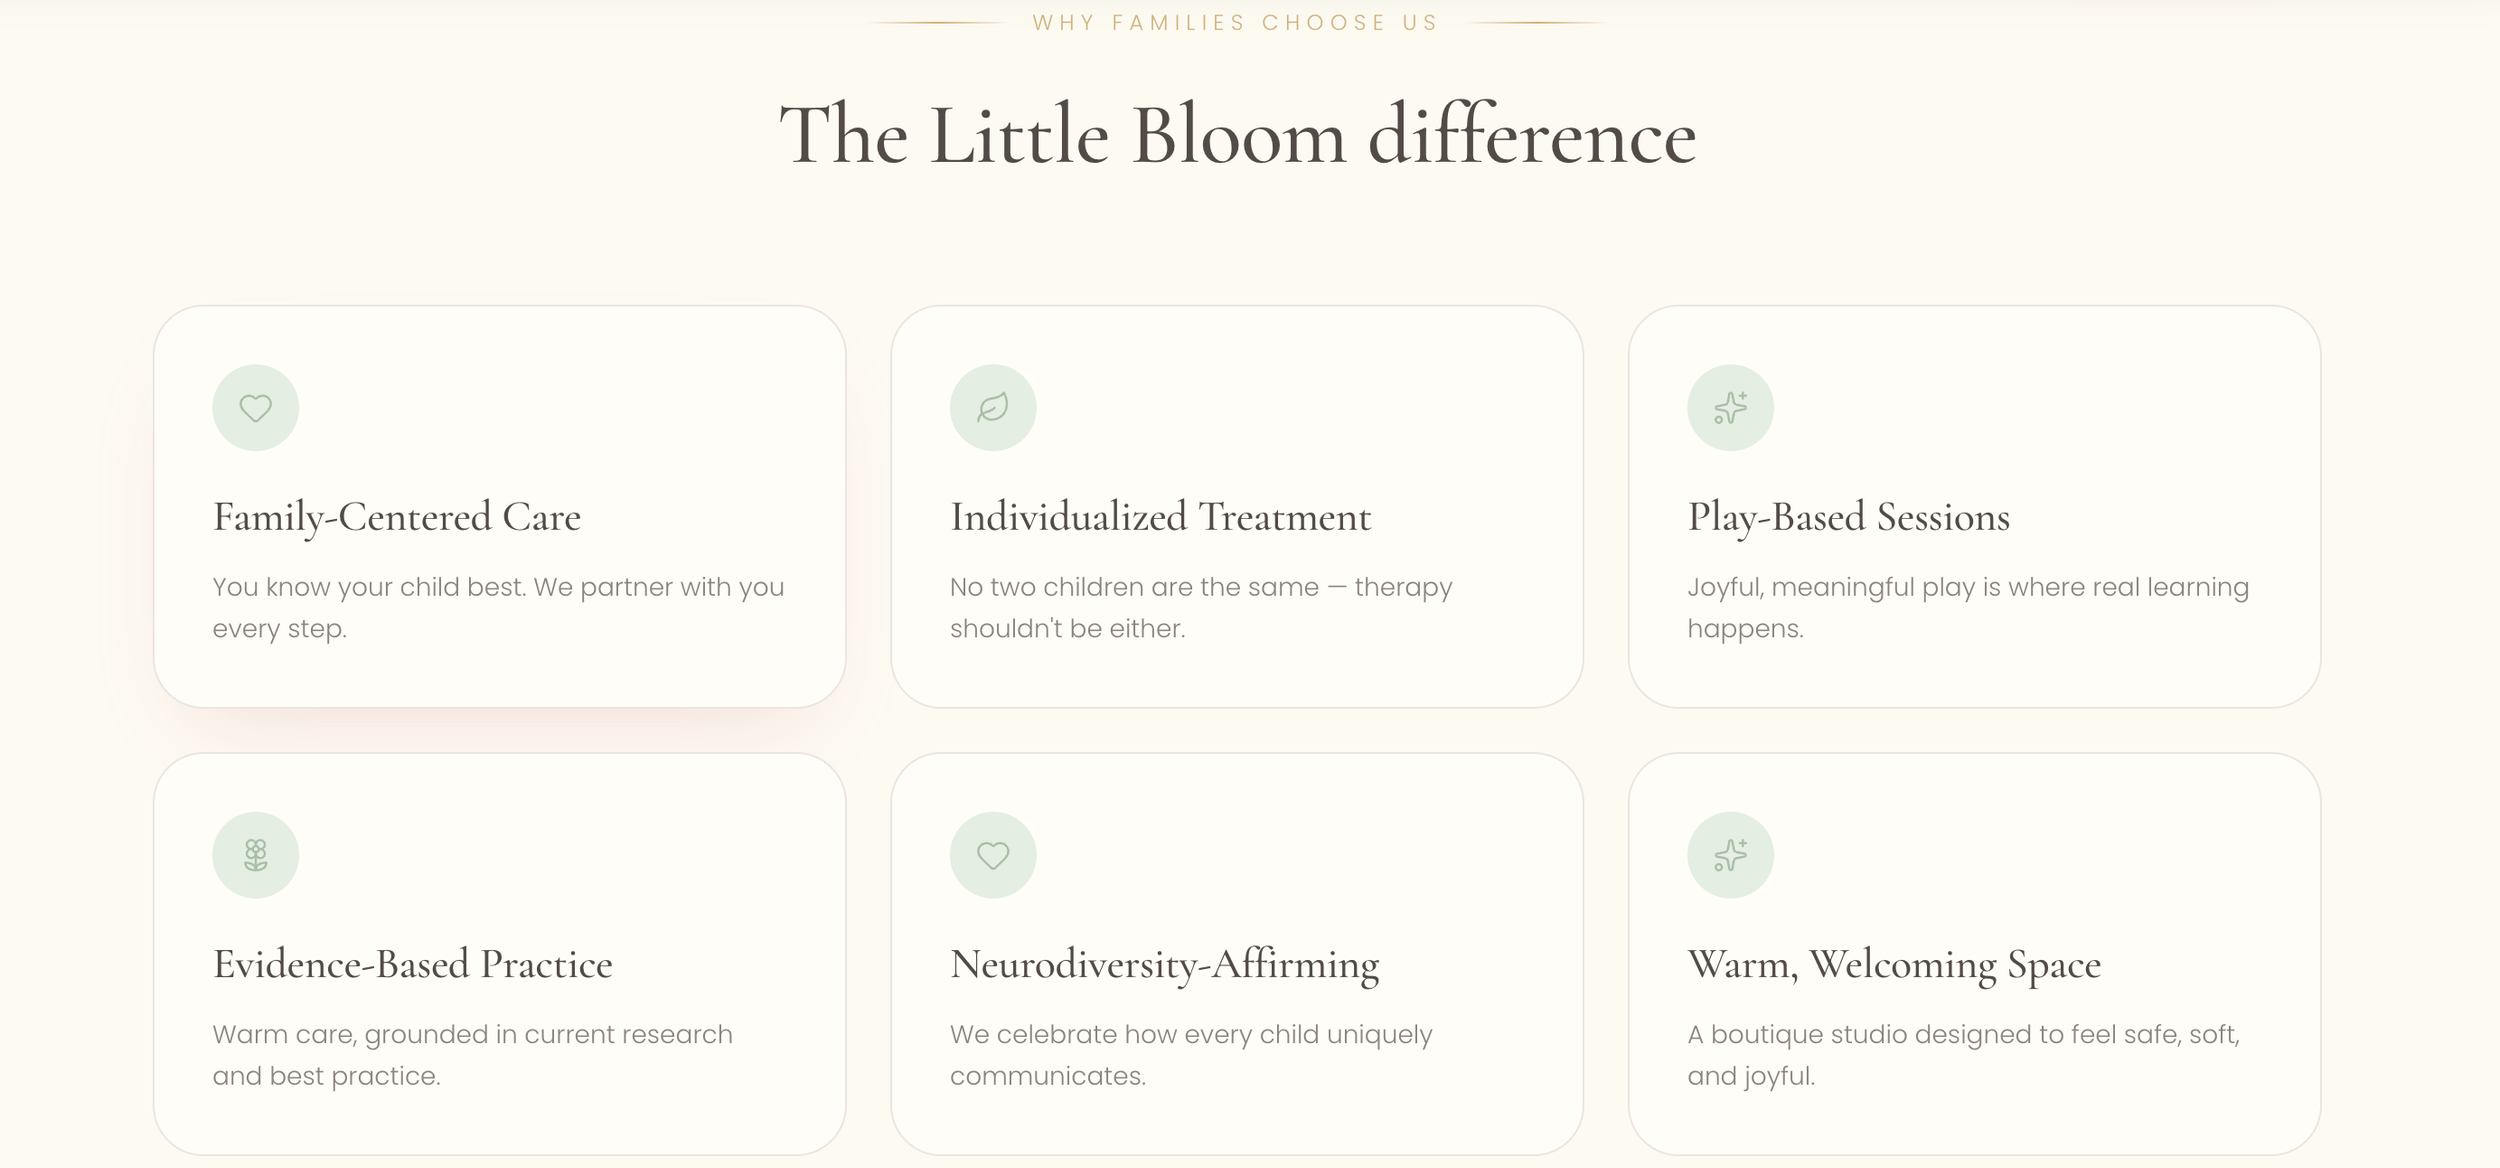Select the Family-Centered Care heading

[397, 518]
